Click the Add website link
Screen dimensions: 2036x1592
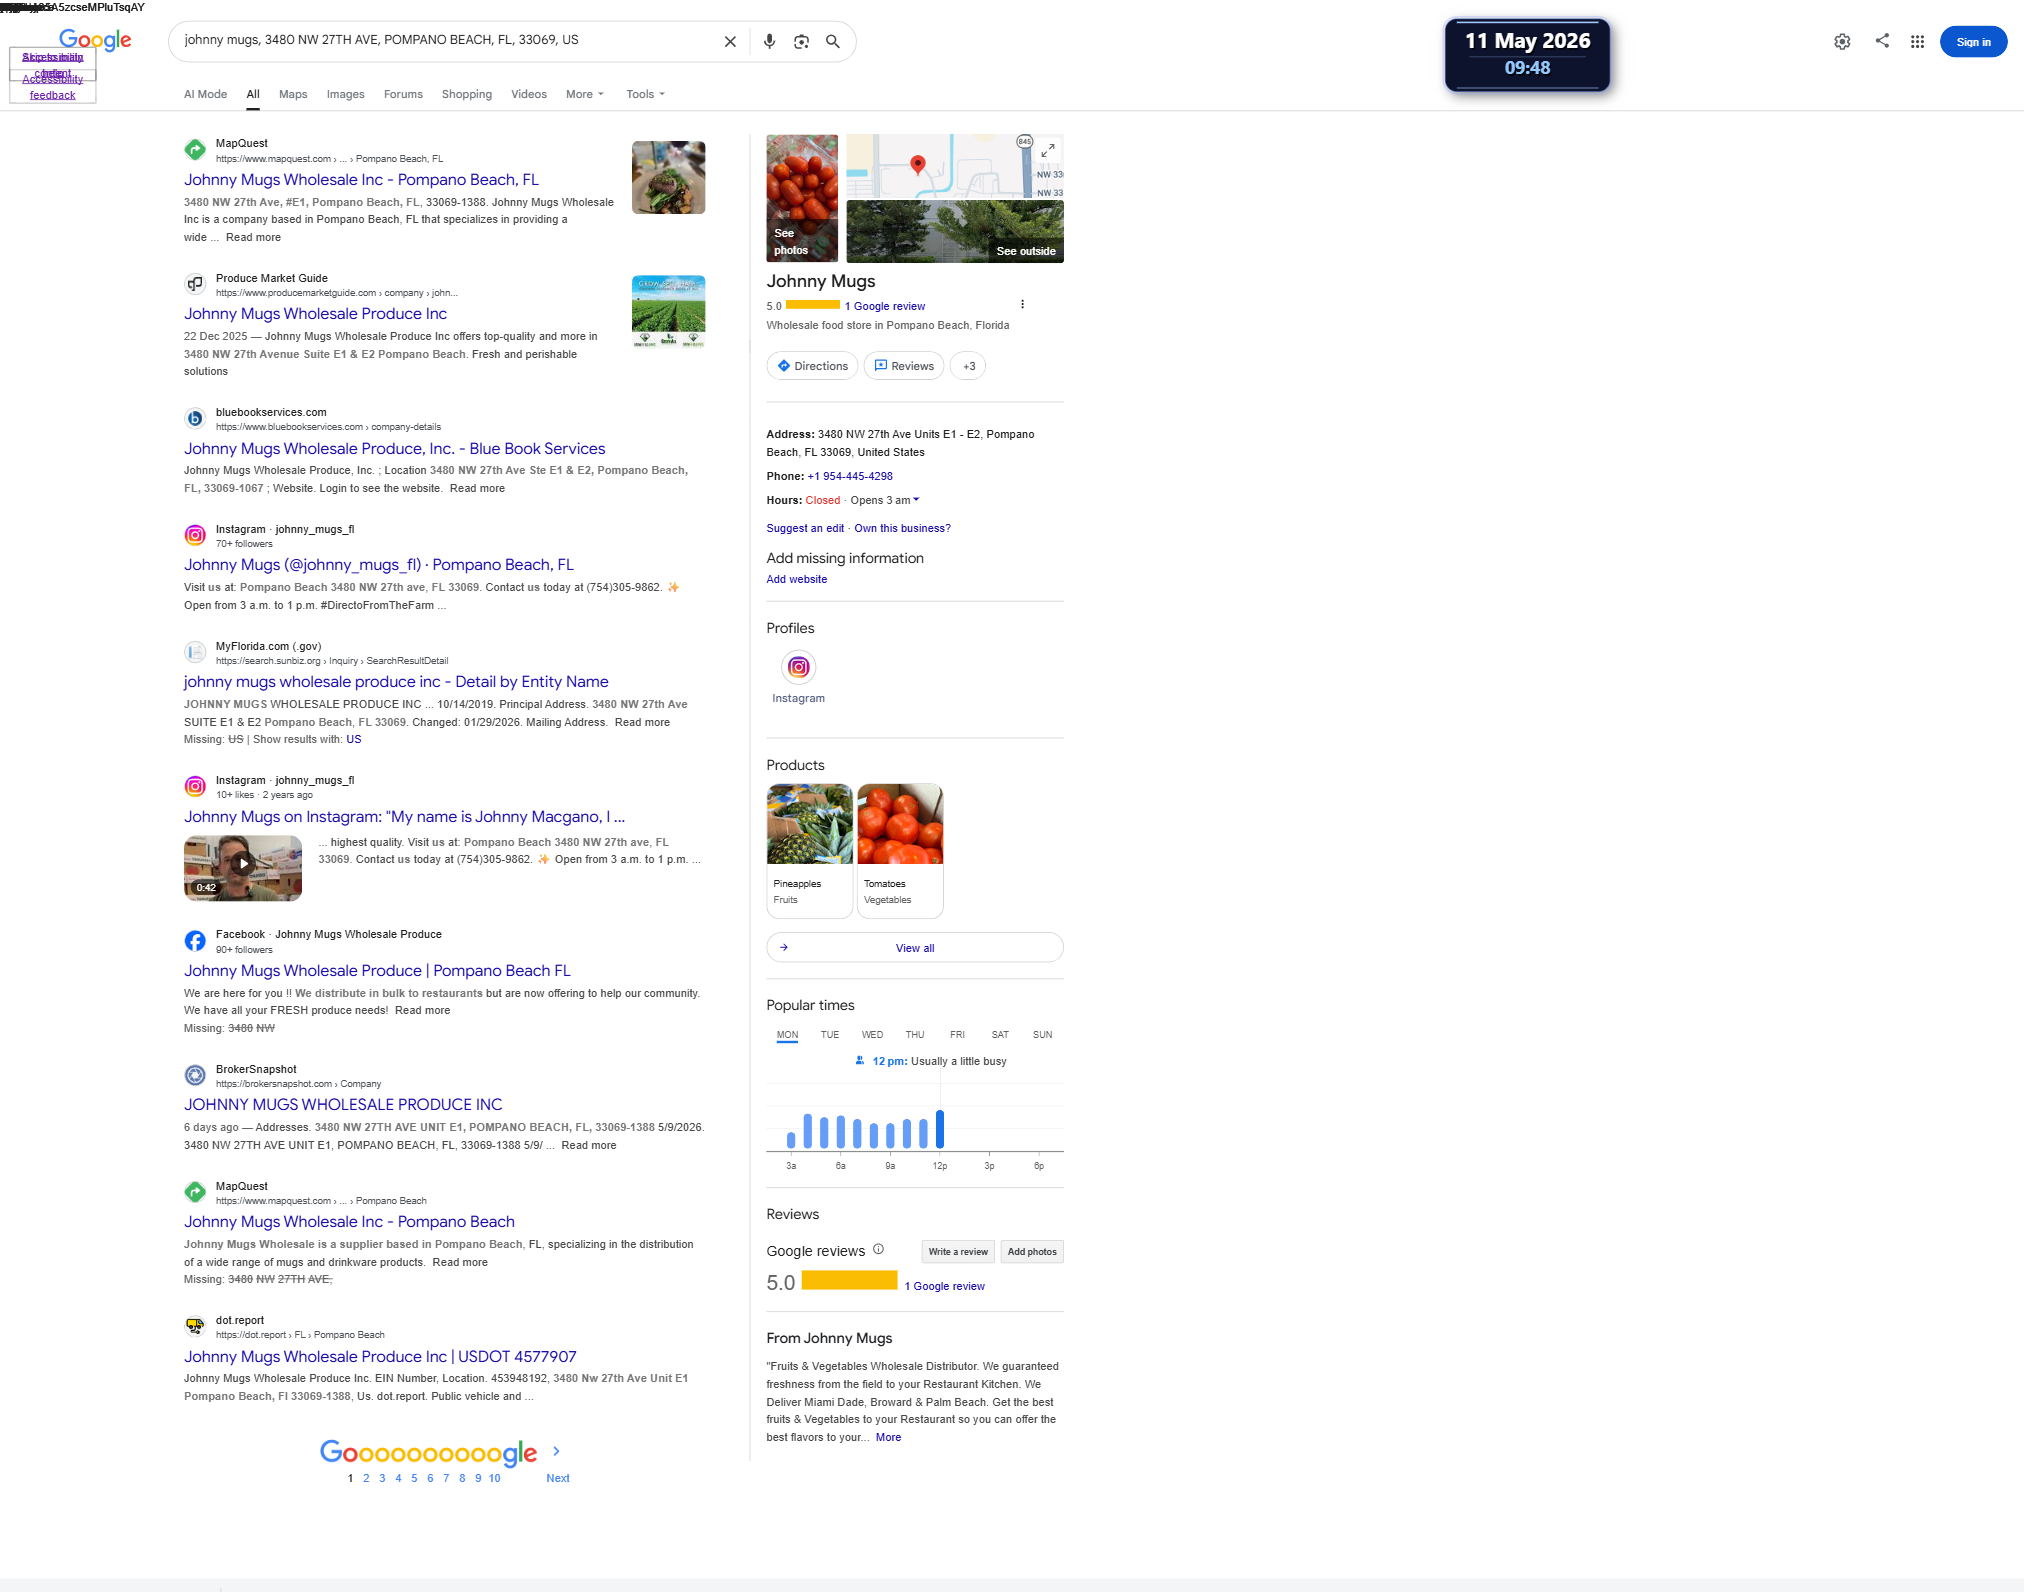pos(797,579)
